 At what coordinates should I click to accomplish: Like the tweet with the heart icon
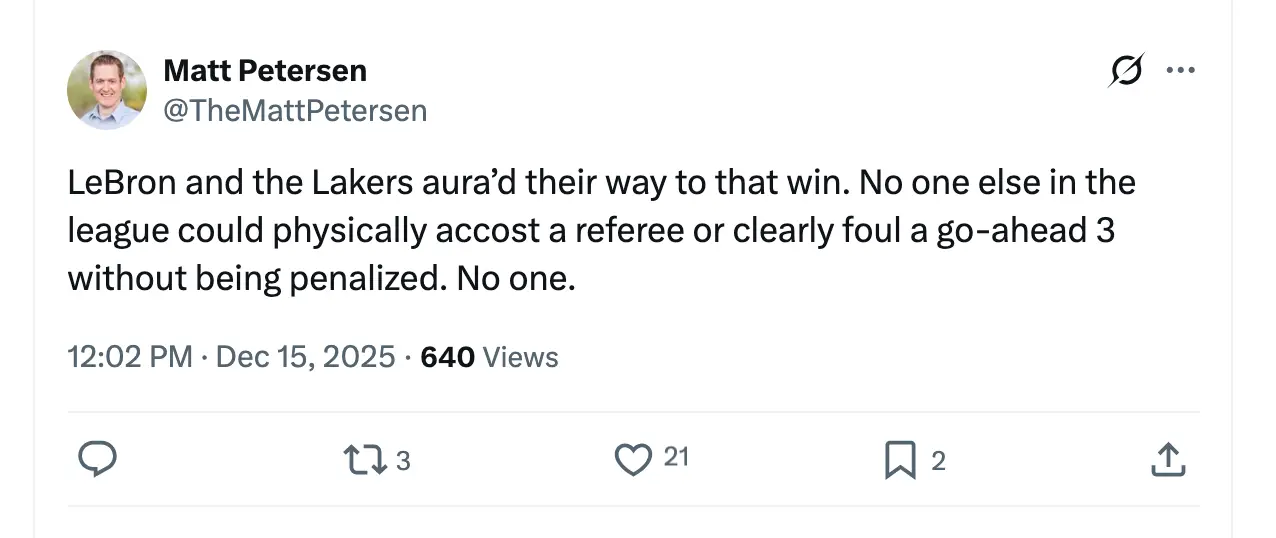632,459
